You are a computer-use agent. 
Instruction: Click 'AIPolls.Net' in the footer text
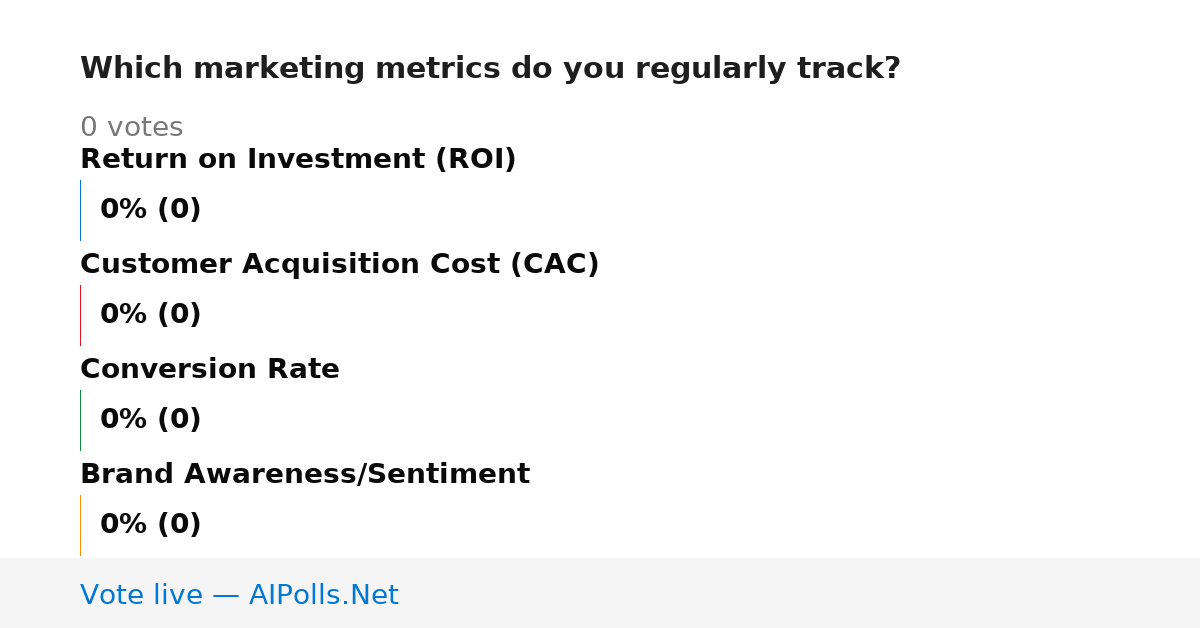click(323, 596)
